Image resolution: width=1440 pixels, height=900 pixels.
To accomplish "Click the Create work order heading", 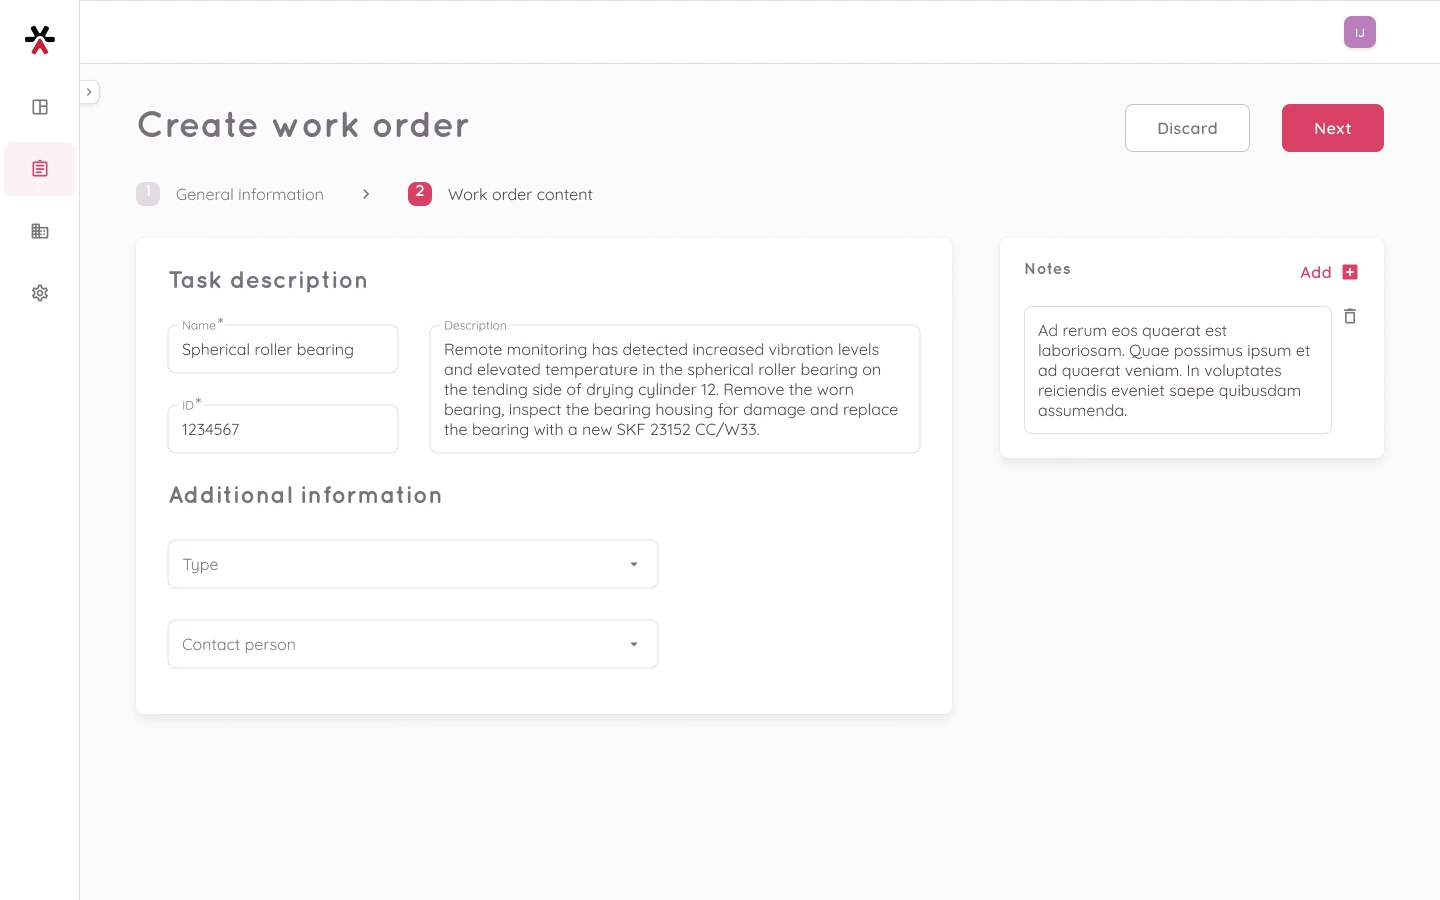I will click(x=303, y=125).
